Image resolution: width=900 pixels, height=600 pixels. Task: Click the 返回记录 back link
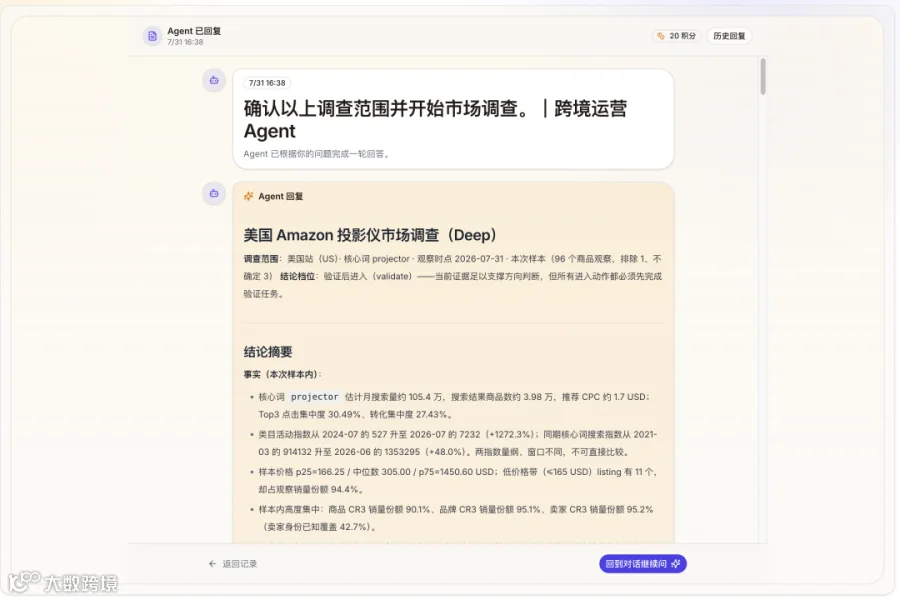point(233,564)
